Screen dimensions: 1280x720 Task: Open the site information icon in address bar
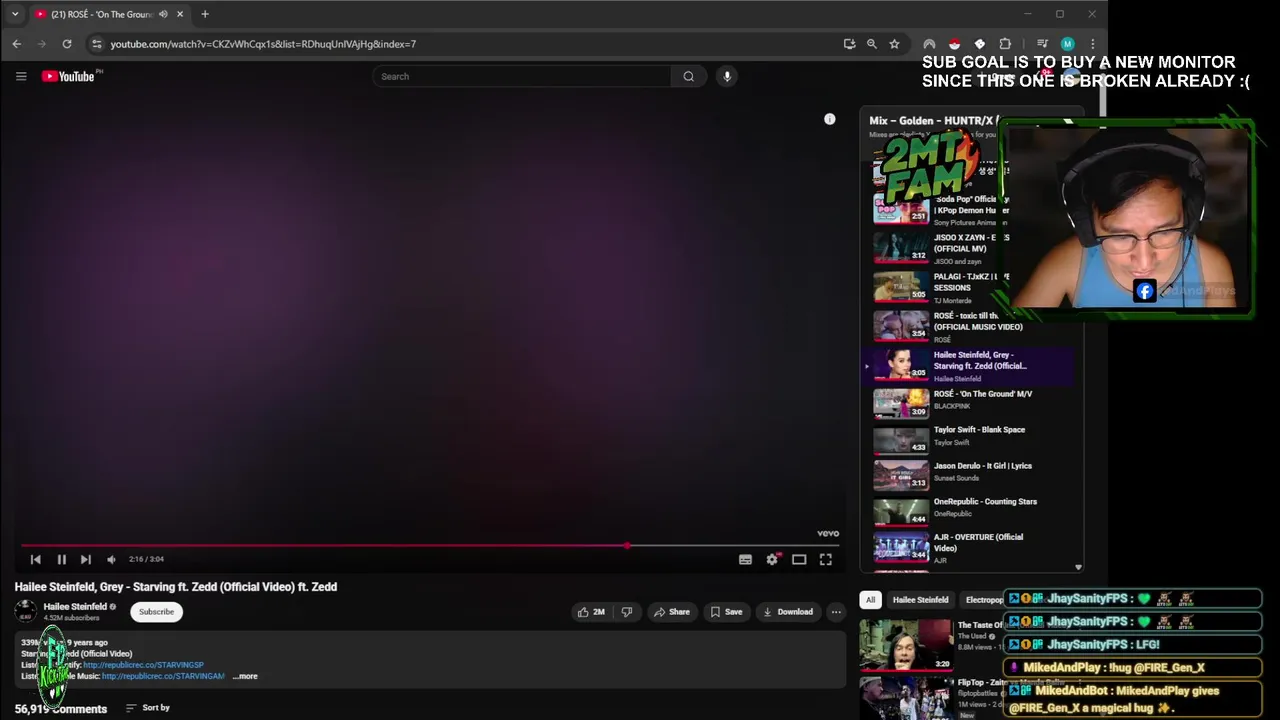[96, 44]
